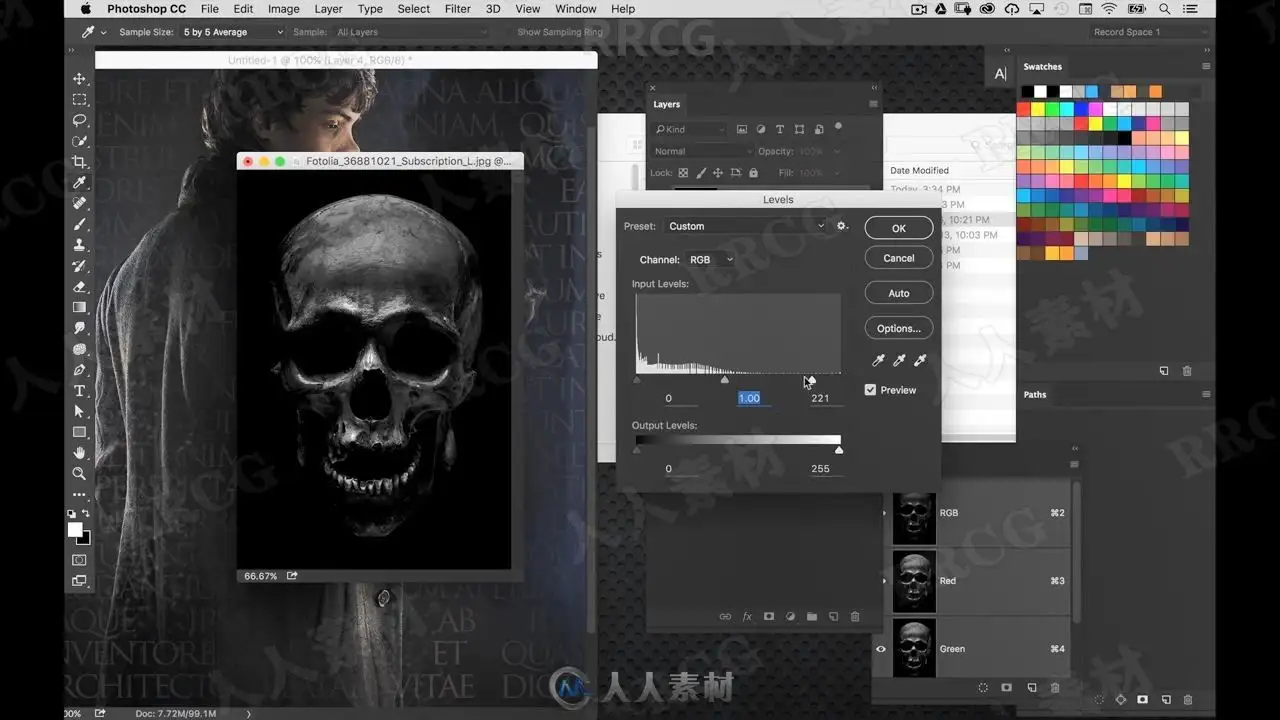The width and height of the screenshot is (1280, 720).
Task: Click the white output levels slider handle
Action: coord(839,450)
